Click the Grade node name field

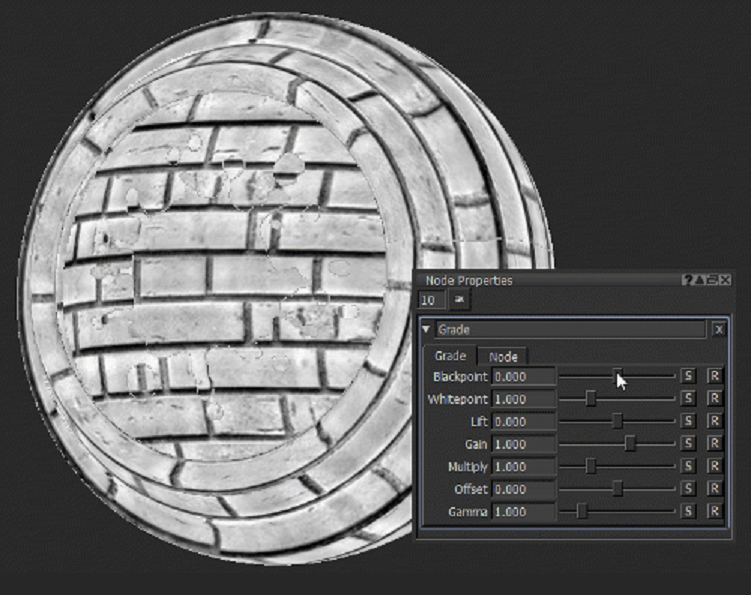pos(570,330)
